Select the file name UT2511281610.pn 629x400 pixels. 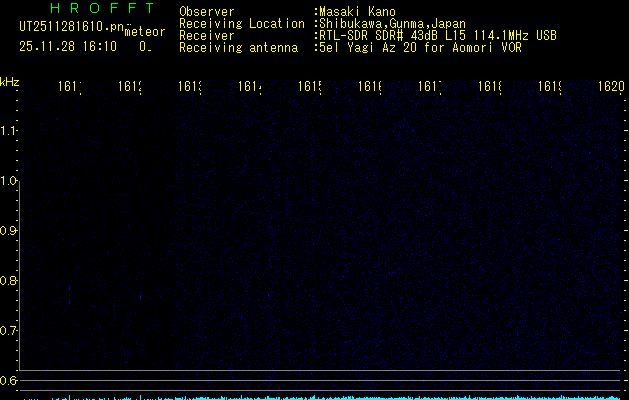coord(72,27)
